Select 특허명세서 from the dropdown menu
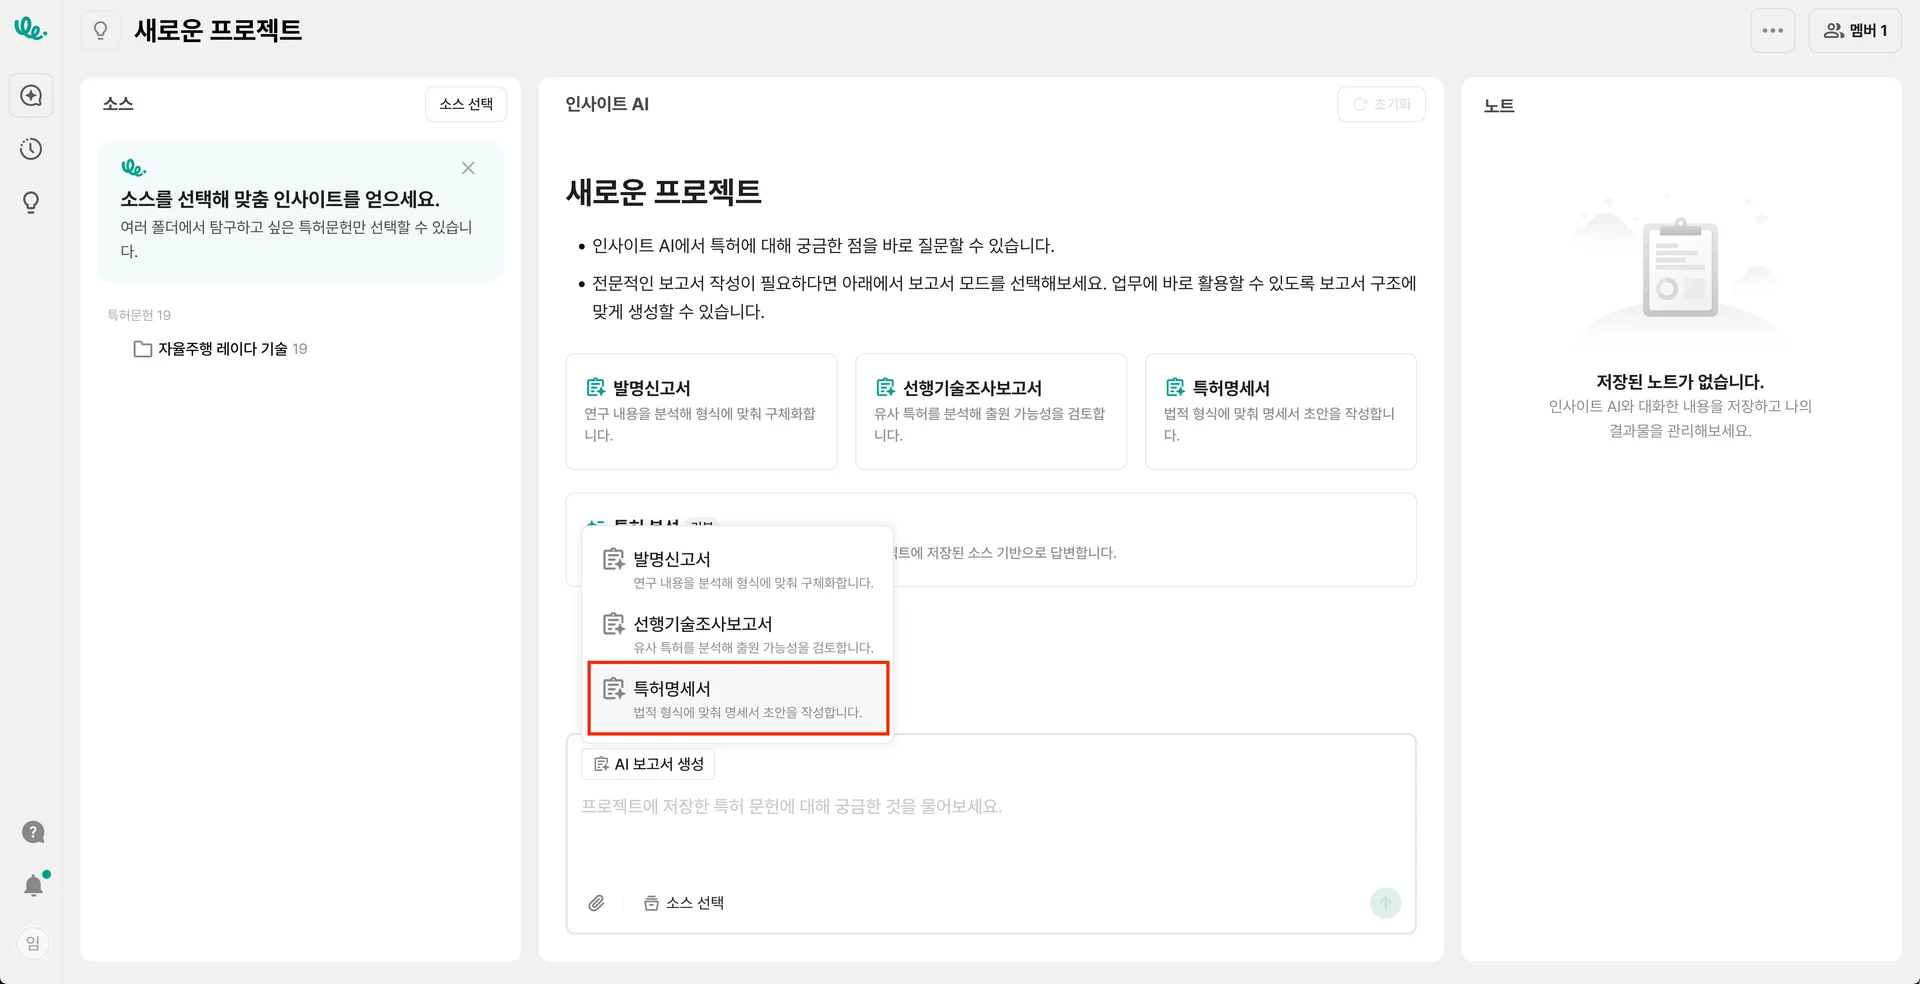The width and height of the screenshot is (1920, 984). tap(738, 699)
